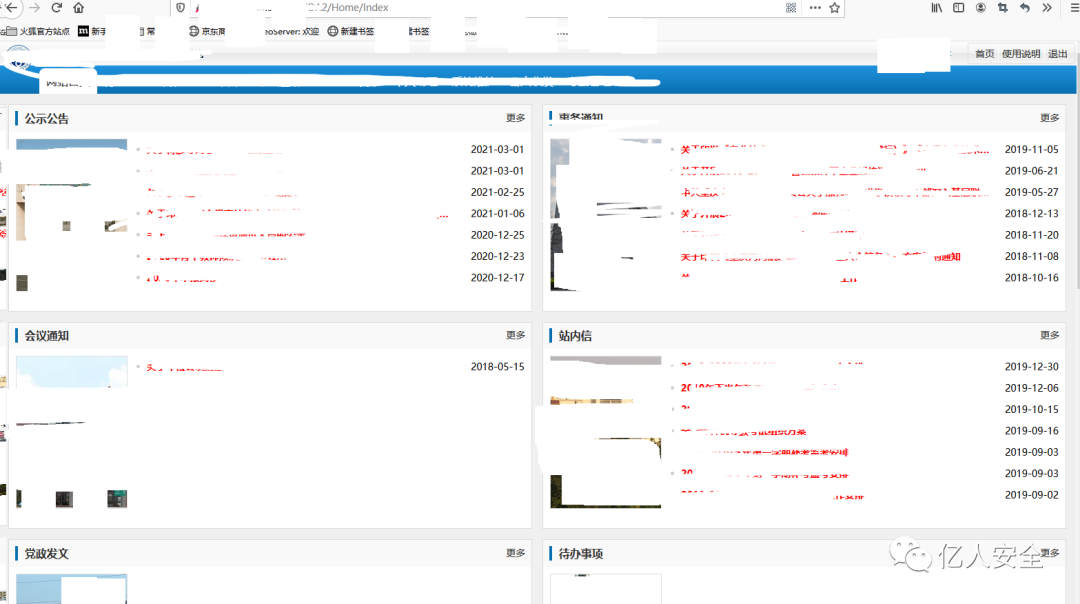Screen dimensions: 1080x604
Task: Click the 站内信 panel thumbnail image
Action: click(x=605, y=432)
